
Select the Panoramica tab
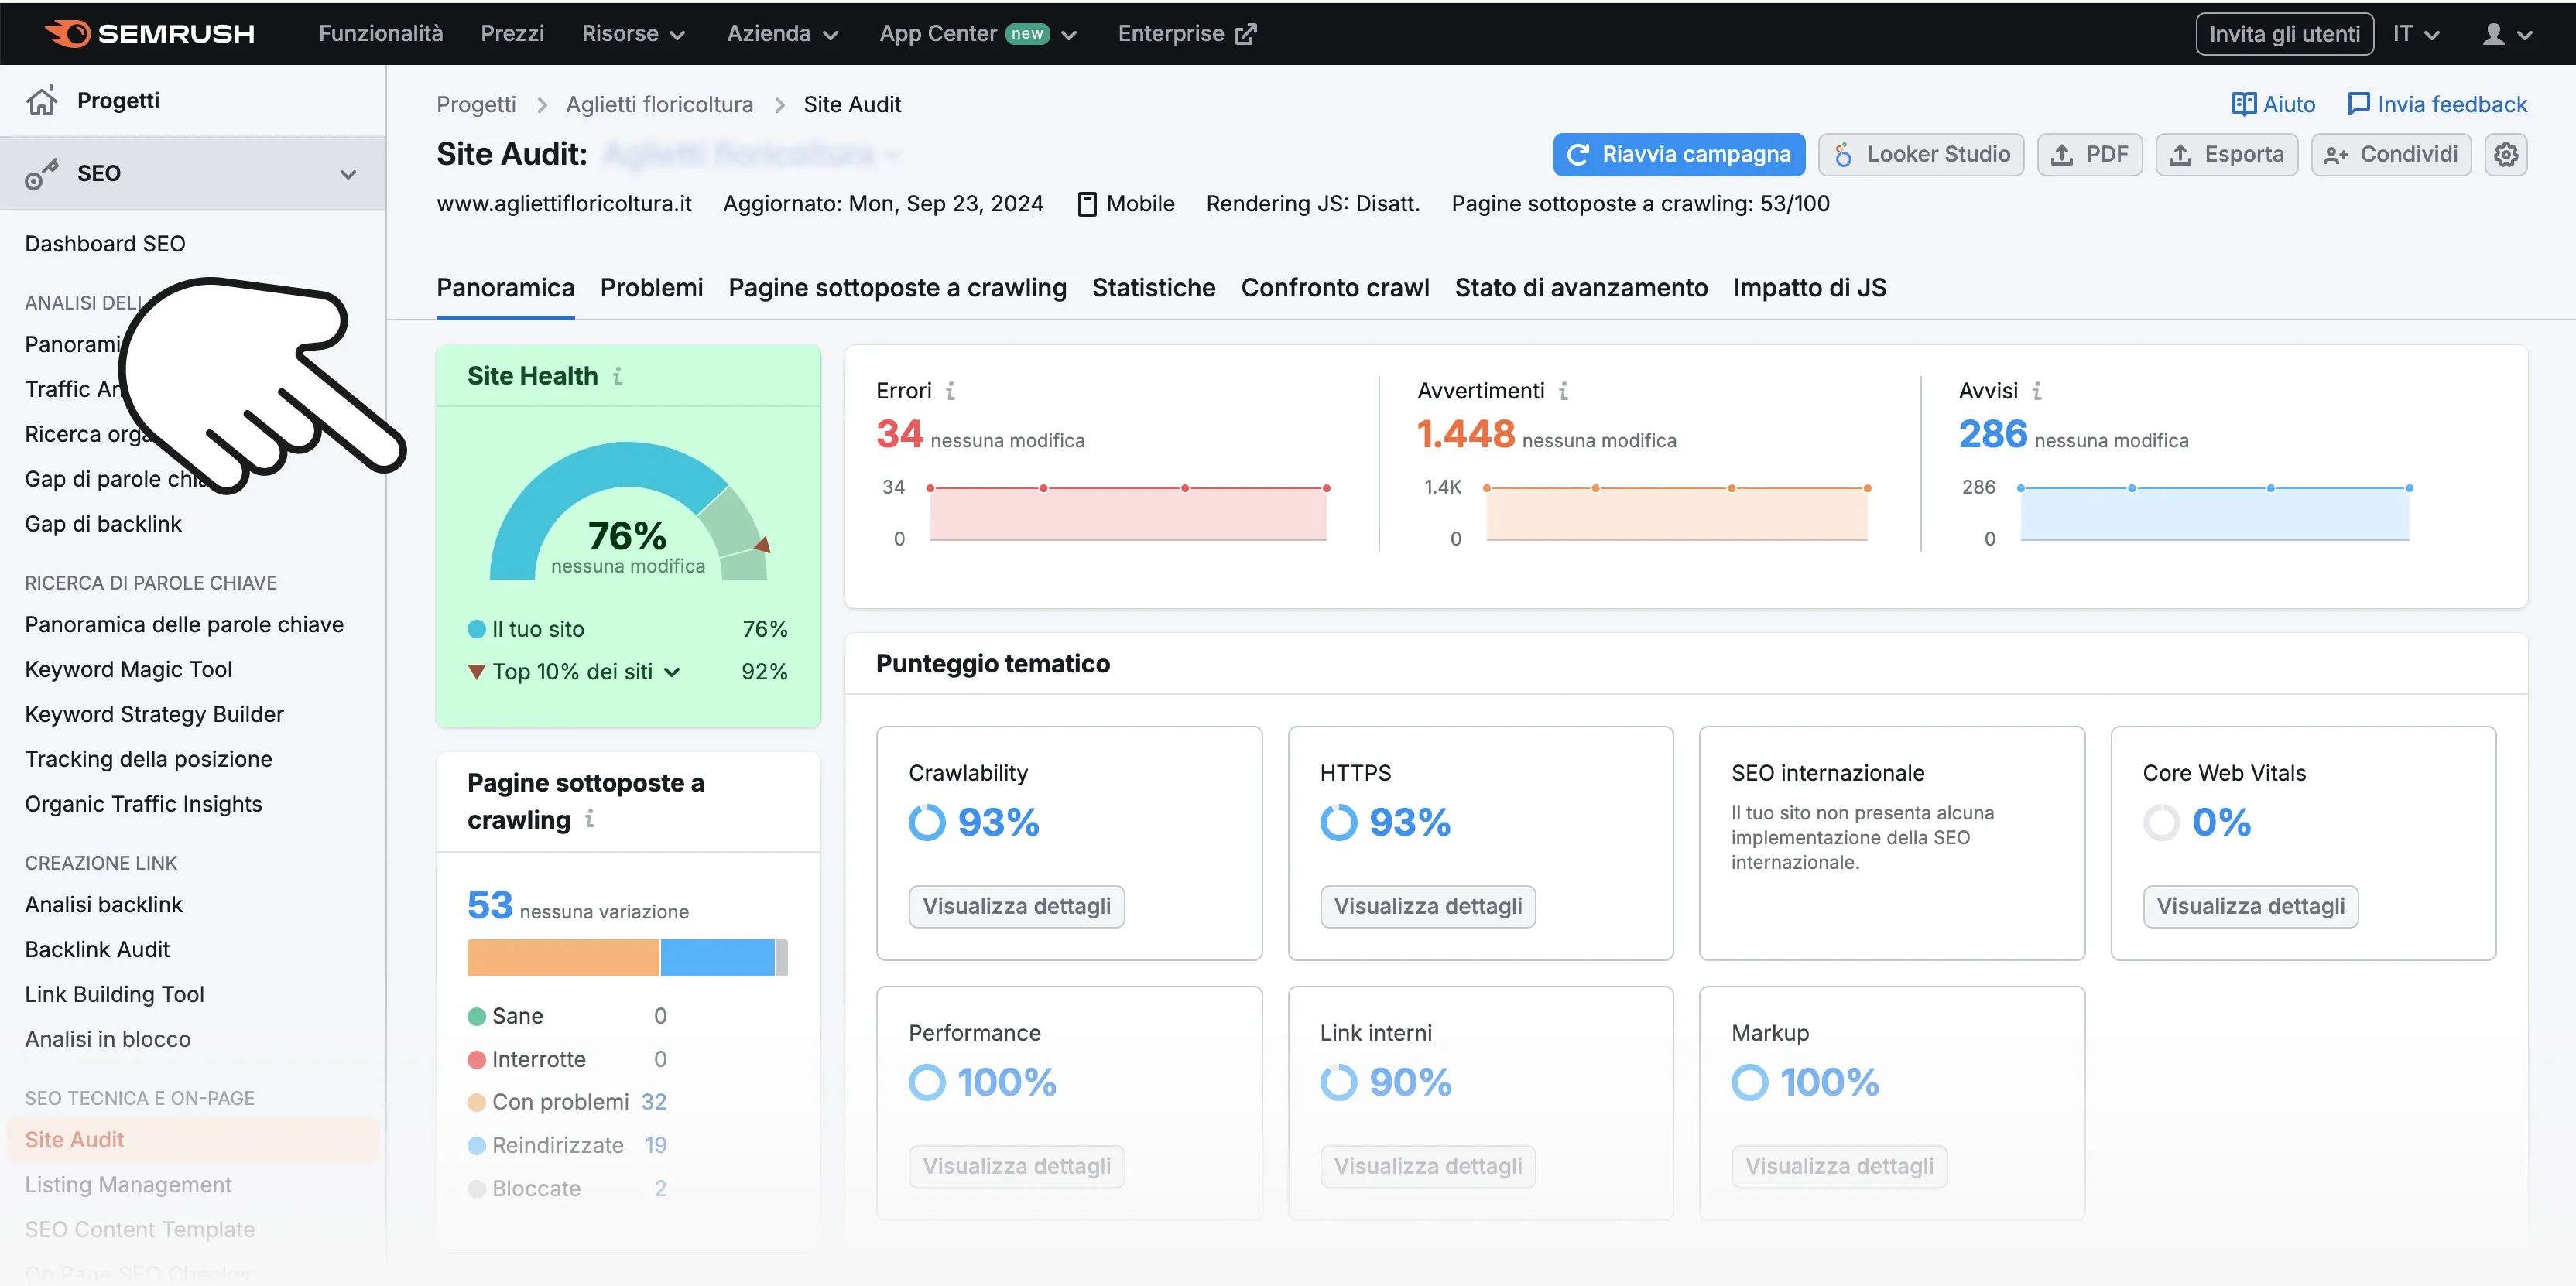click(505, 288)
